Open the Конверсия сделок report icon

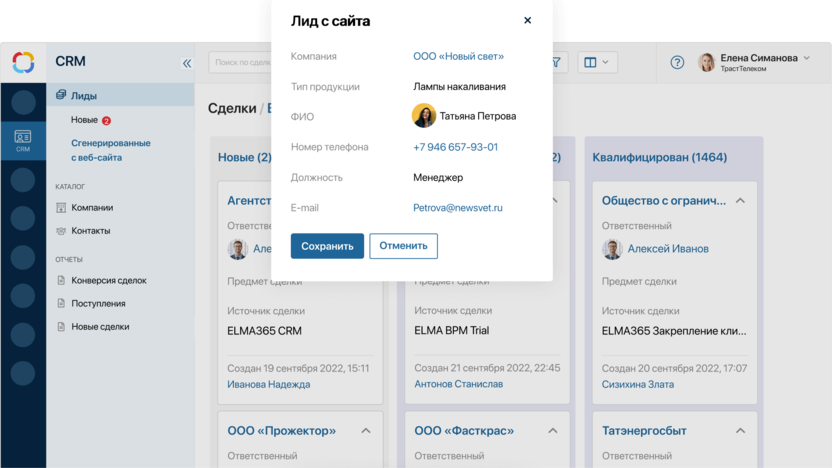pos(61,280)
